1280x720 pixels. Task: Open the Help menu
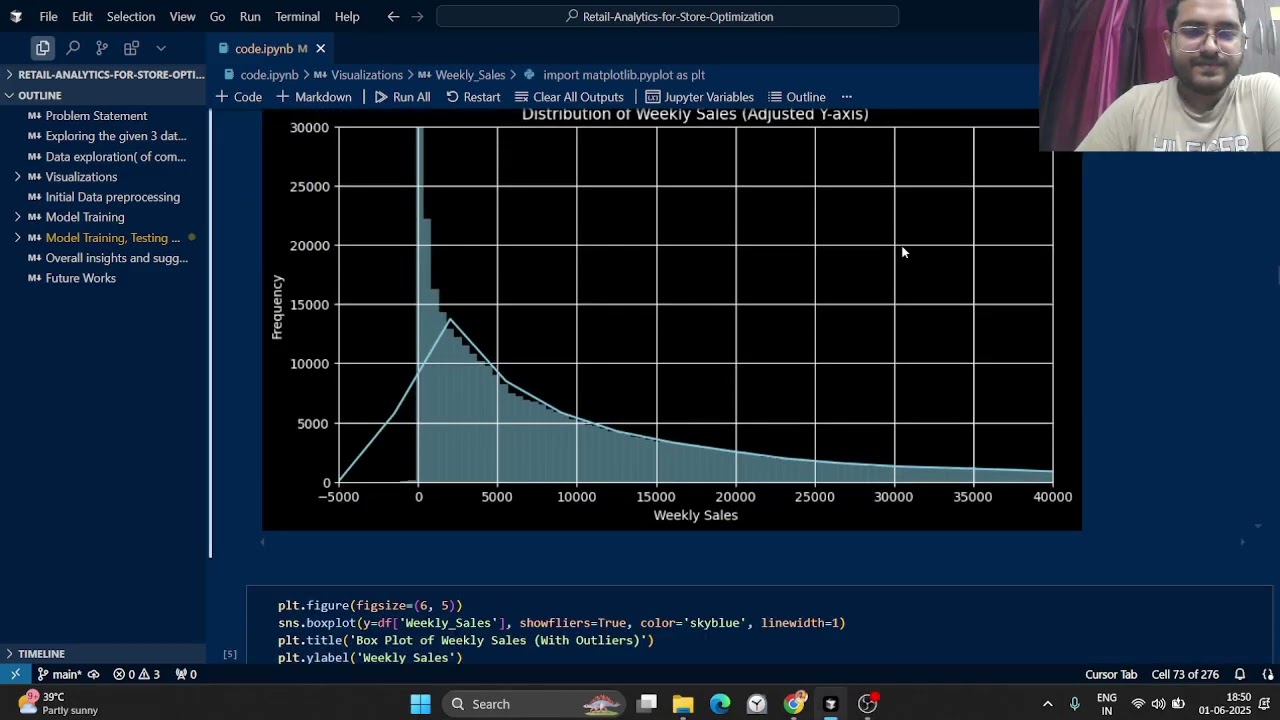click(x=347, y=17)
